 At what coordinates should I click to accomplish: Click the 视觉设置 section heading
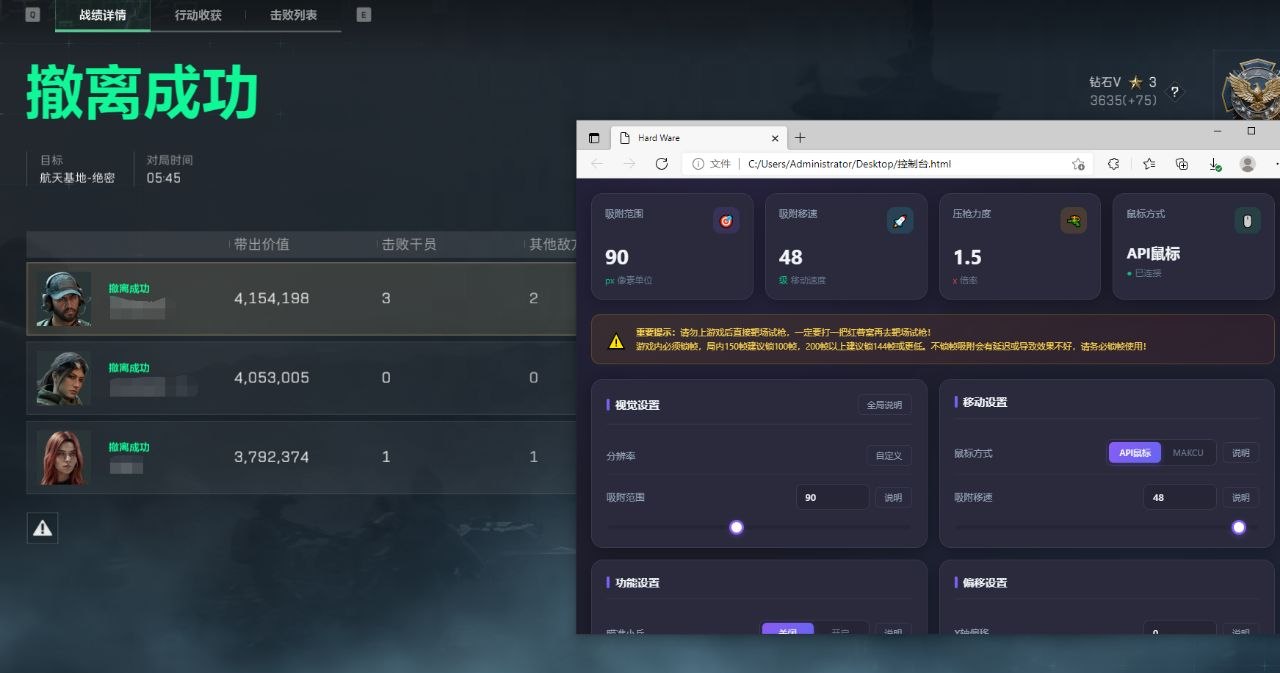637,405
